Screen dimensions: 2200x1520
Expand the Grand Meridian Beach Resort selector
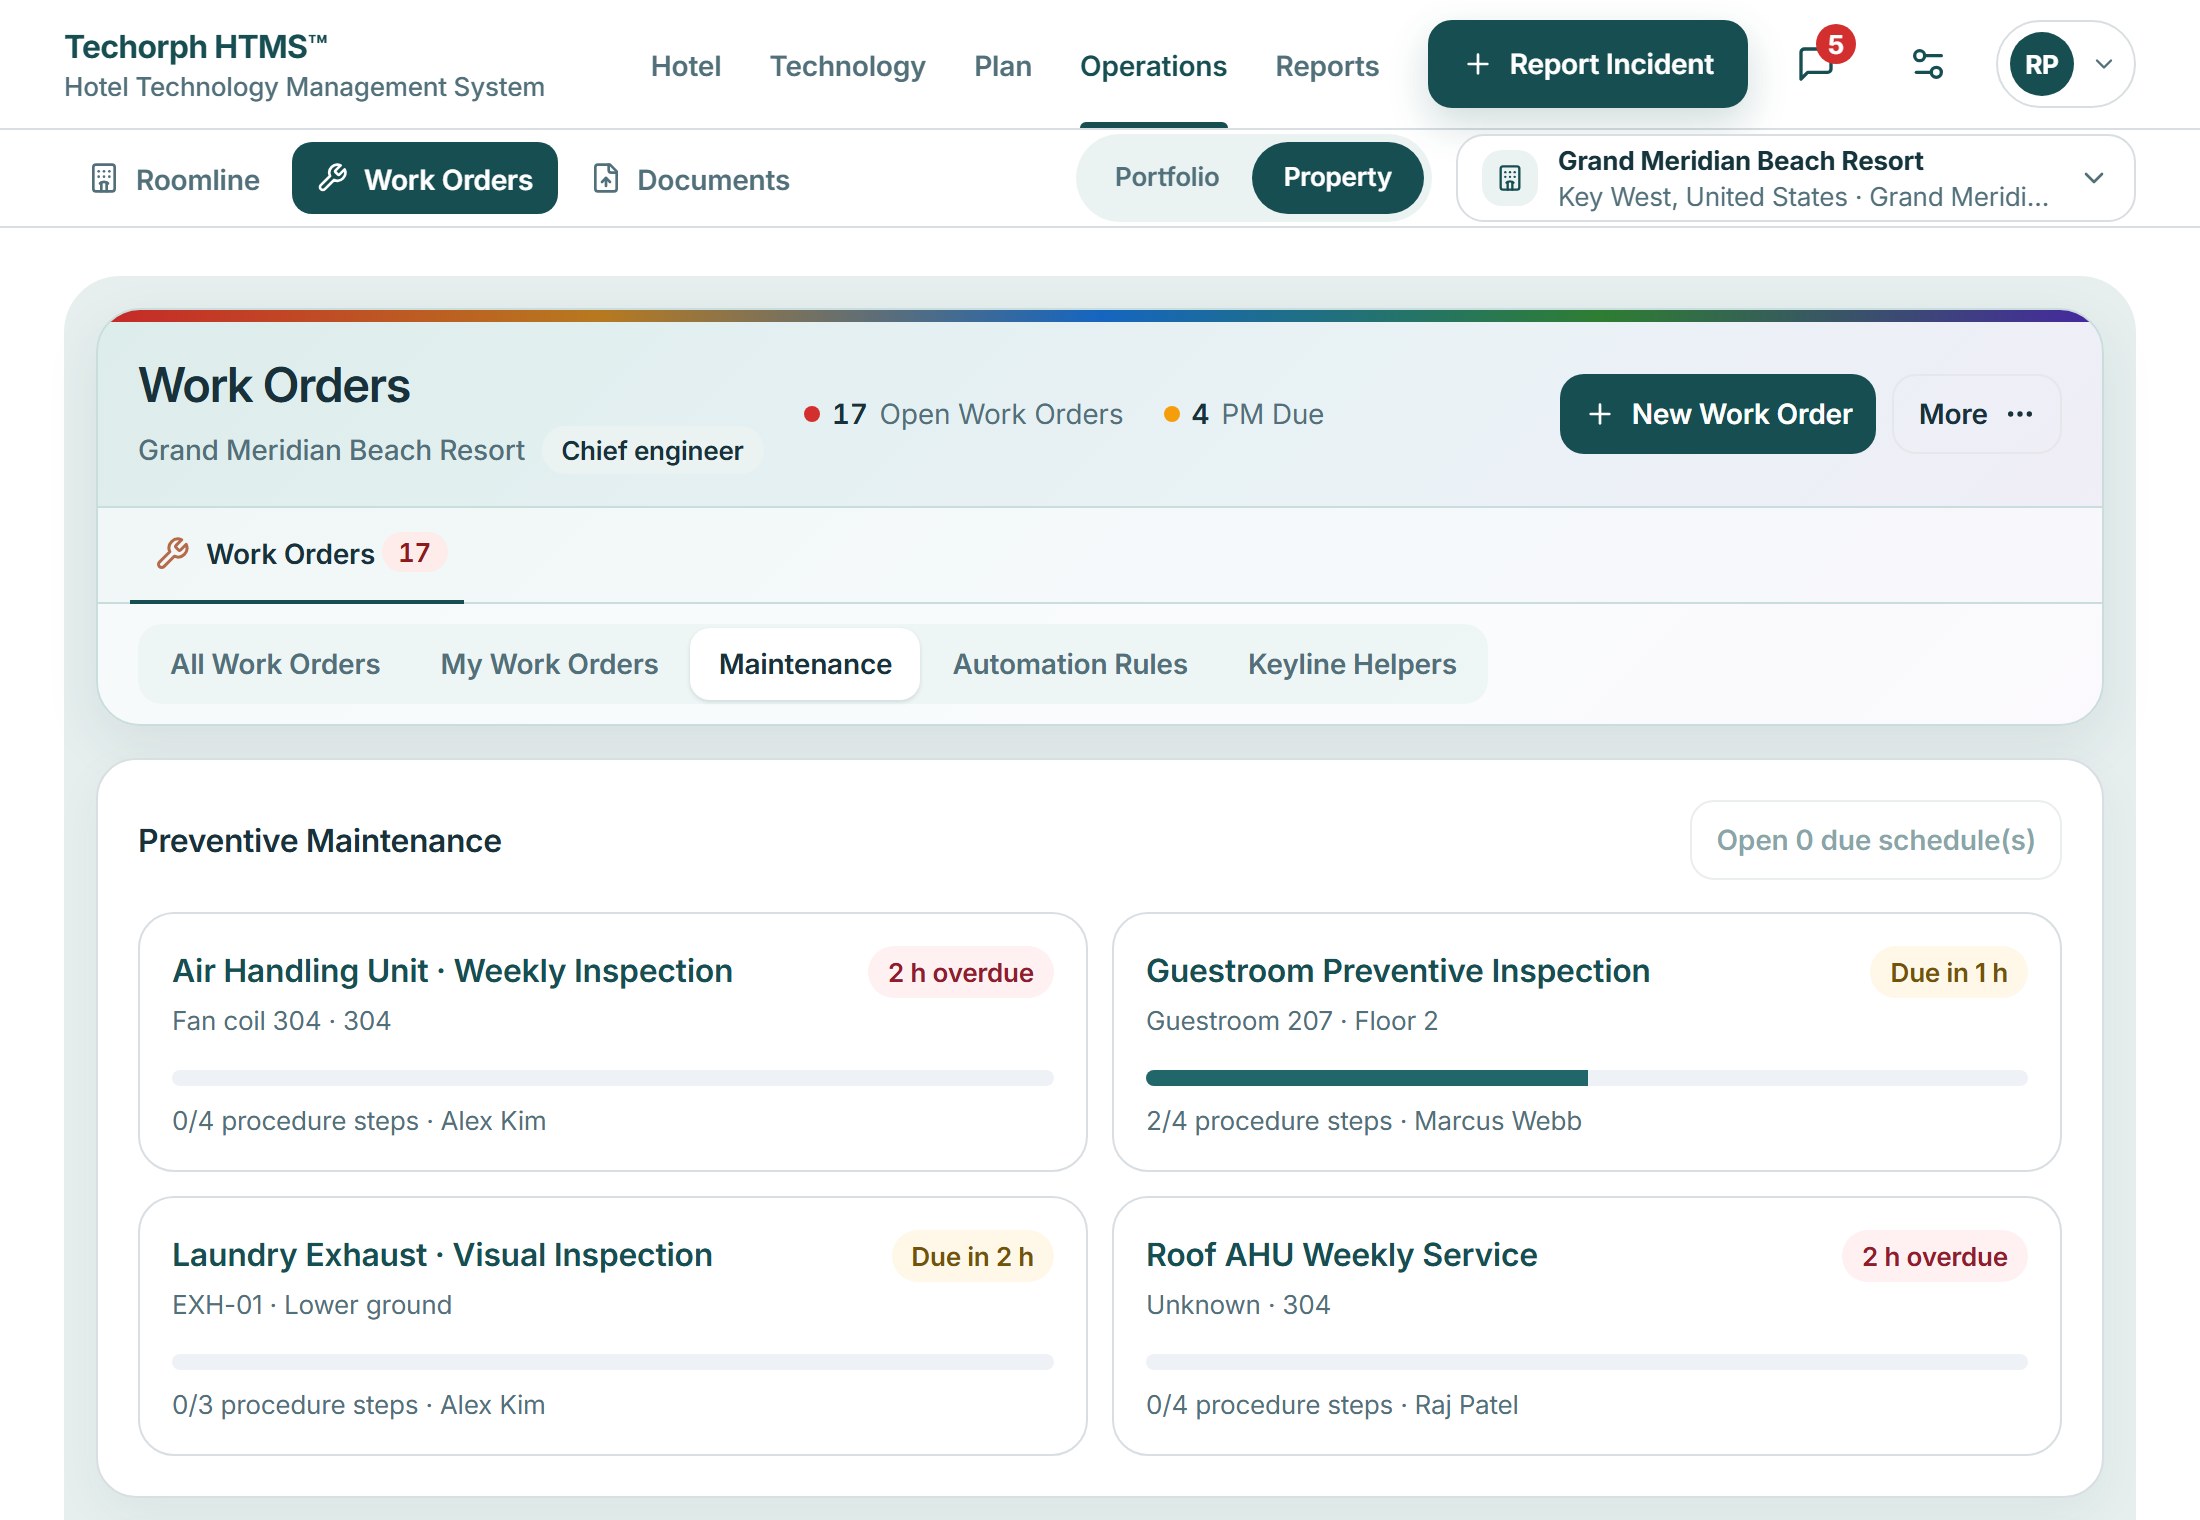tap(1795, 178)
